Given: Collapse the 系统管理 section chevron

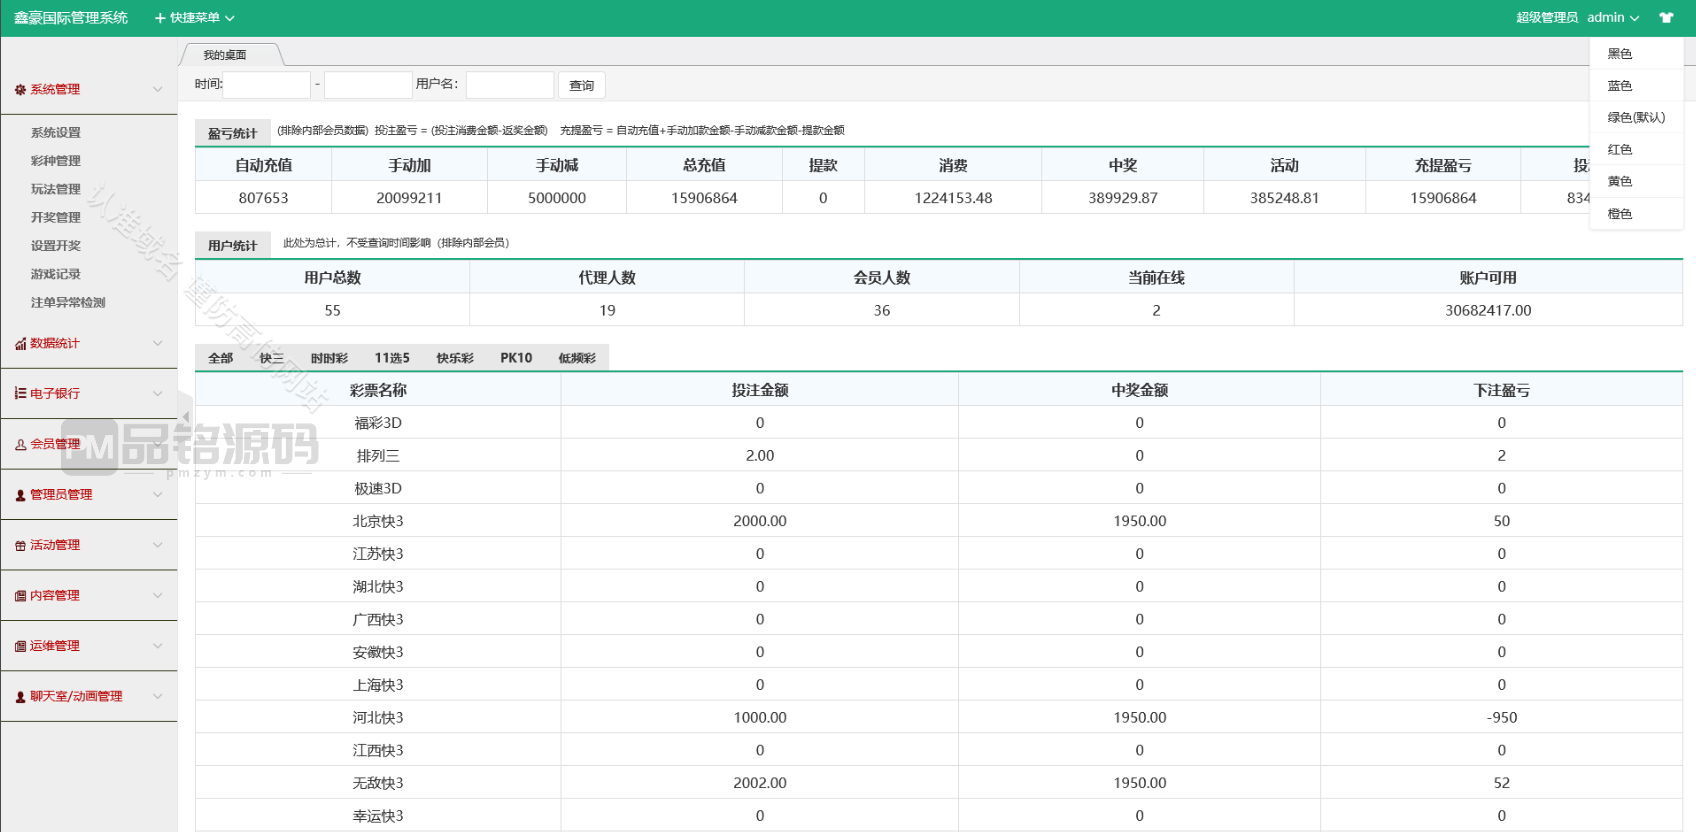Looking at the screenshot, I should coord(157,89).
